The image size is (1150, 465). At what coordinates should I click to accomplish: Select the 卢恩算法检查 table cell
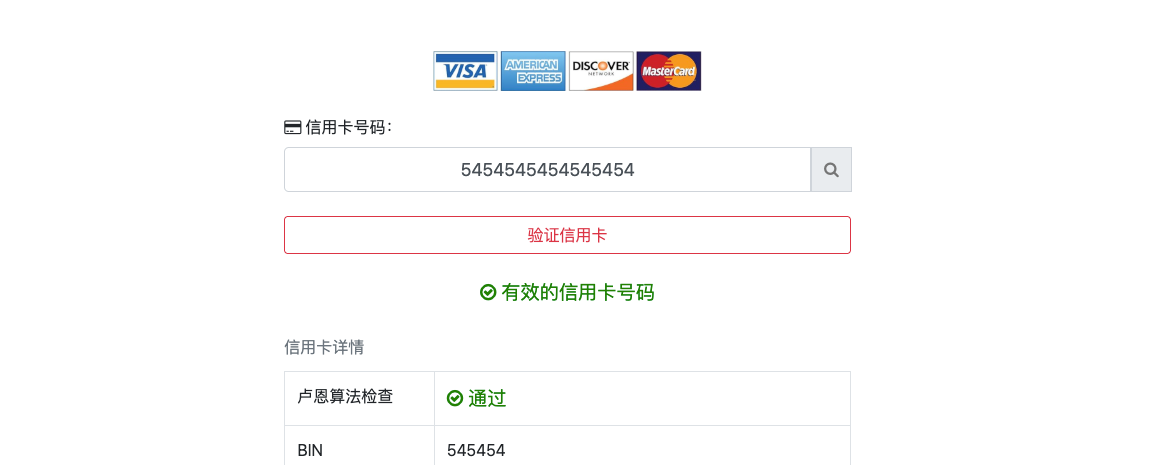[x=346, y=397]
